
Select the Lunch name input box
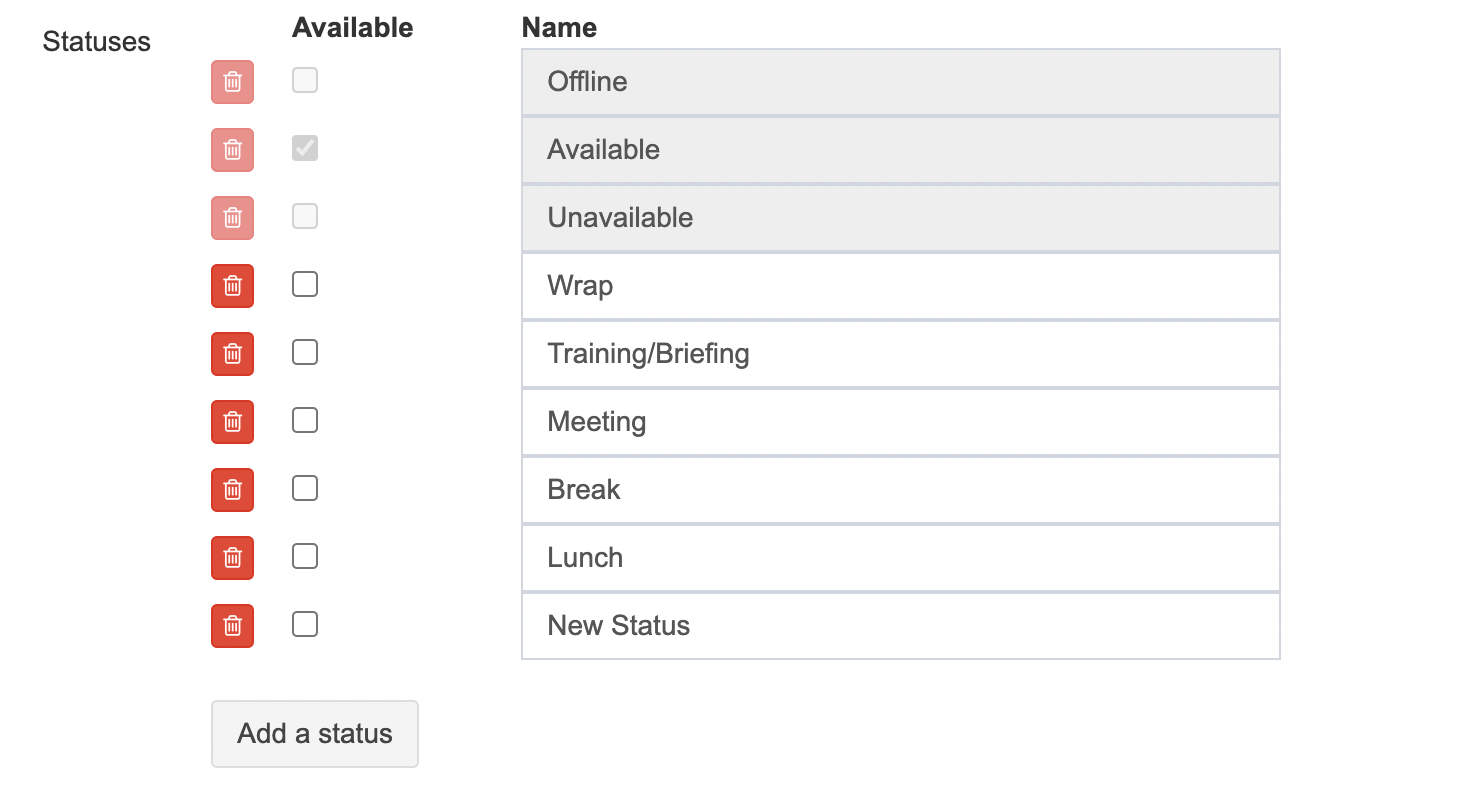click(900, 558)
